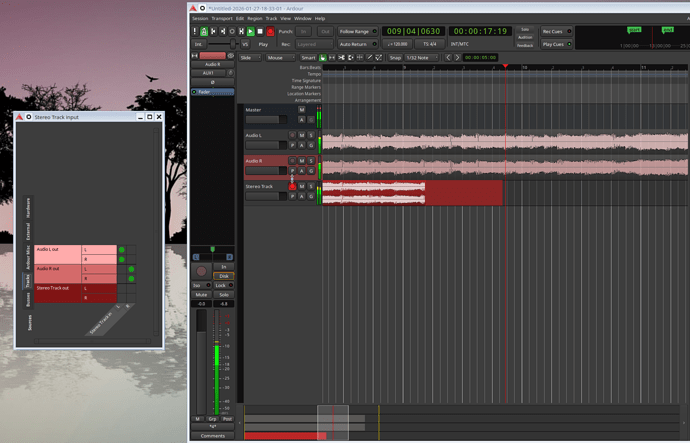Toggle the Disk monitoring button

[x=223, y=276]
